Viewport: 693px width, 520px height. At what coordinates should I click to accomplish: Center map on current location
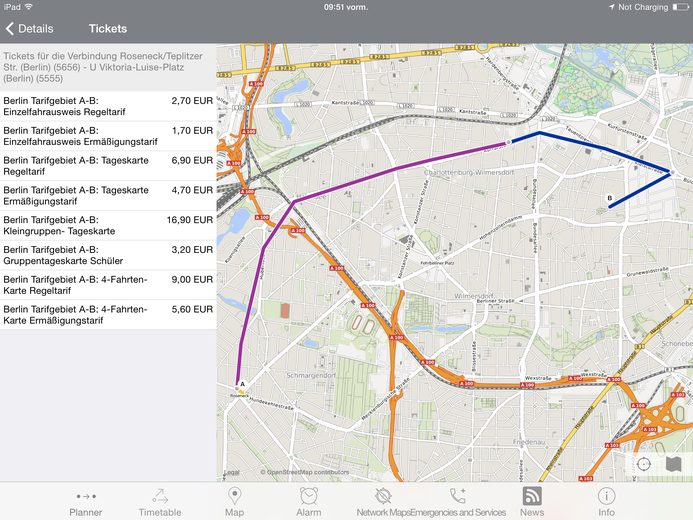pyautogui.click(x=644, y=464)
